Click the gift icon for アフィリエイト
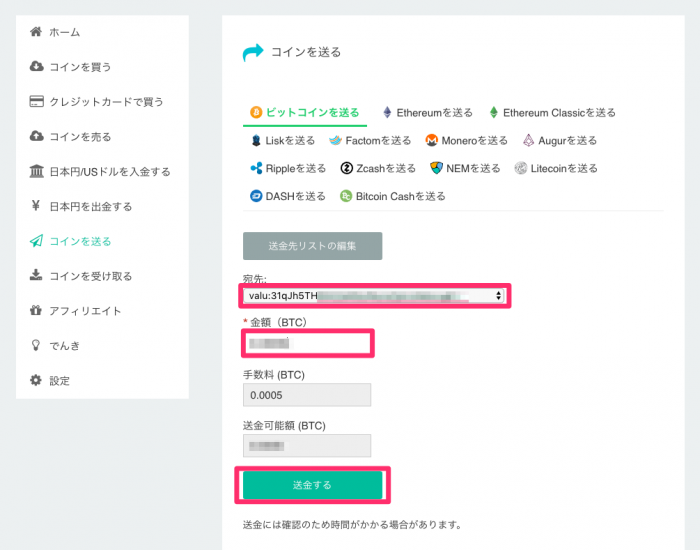Viewport: 700px width, 550px height. pyautogui.click(x=36, y=310)
